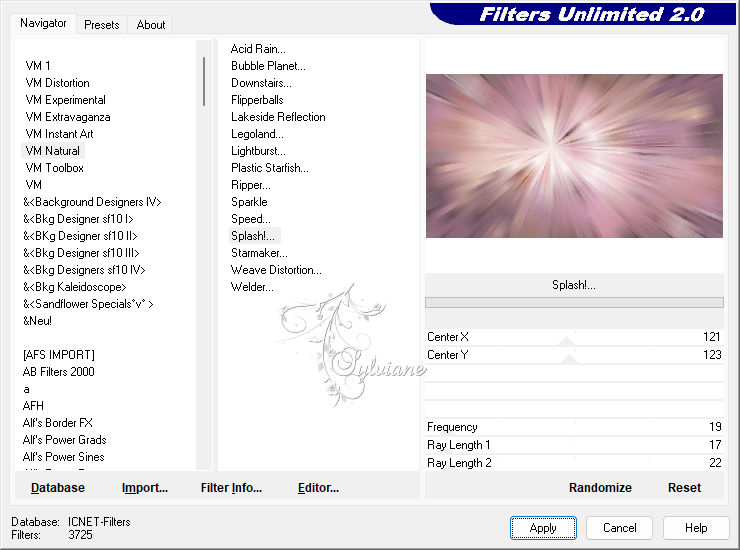Select the &Neu! category
This screenshot has width=740, height=550.
click(37, 321)
